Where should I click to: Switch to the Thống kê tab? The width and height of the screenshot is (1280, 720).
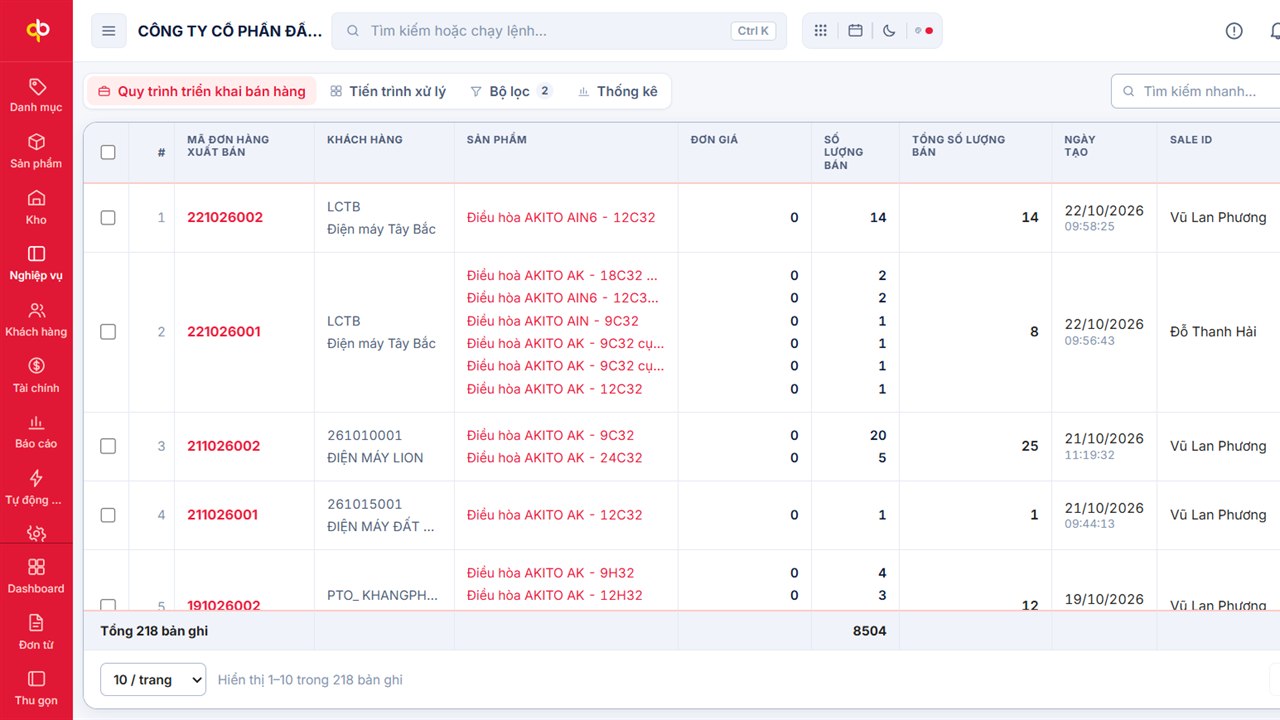pyautogui.click(x=617, y=91)
